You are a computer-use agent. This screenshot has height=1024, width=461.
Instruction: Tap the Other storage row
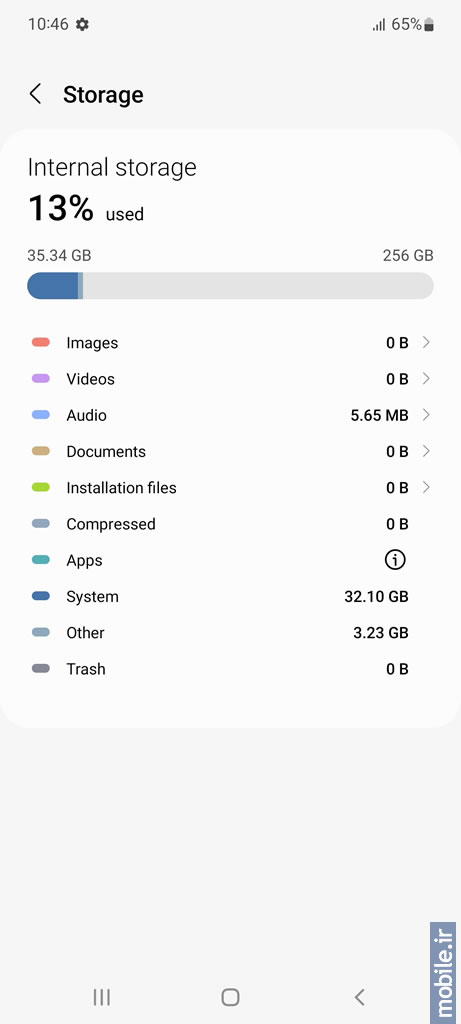230,633
